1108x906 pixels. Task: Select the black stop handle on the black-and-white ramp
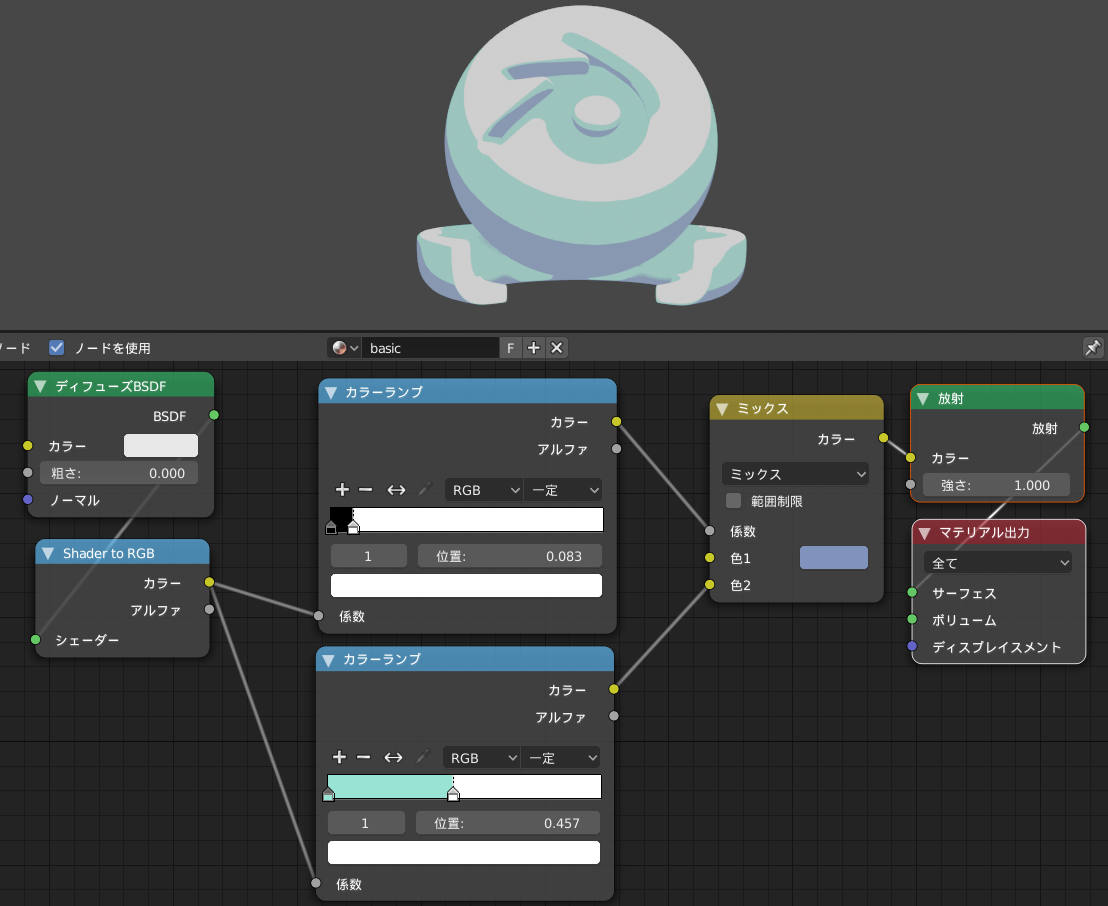(x=331, y=526)
